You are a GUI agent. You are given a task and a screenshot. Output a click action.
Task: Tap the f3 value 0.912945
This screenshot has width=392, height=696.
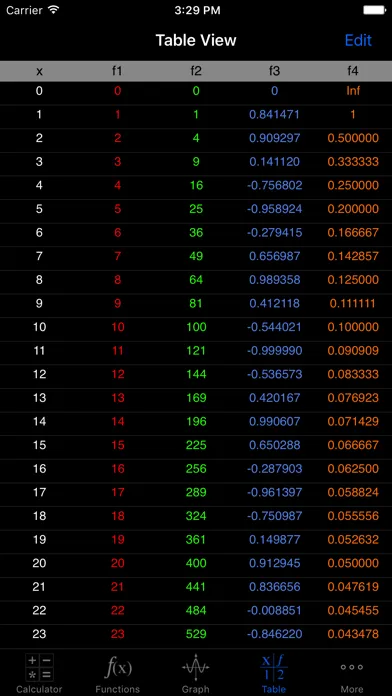tap(274, 563)
